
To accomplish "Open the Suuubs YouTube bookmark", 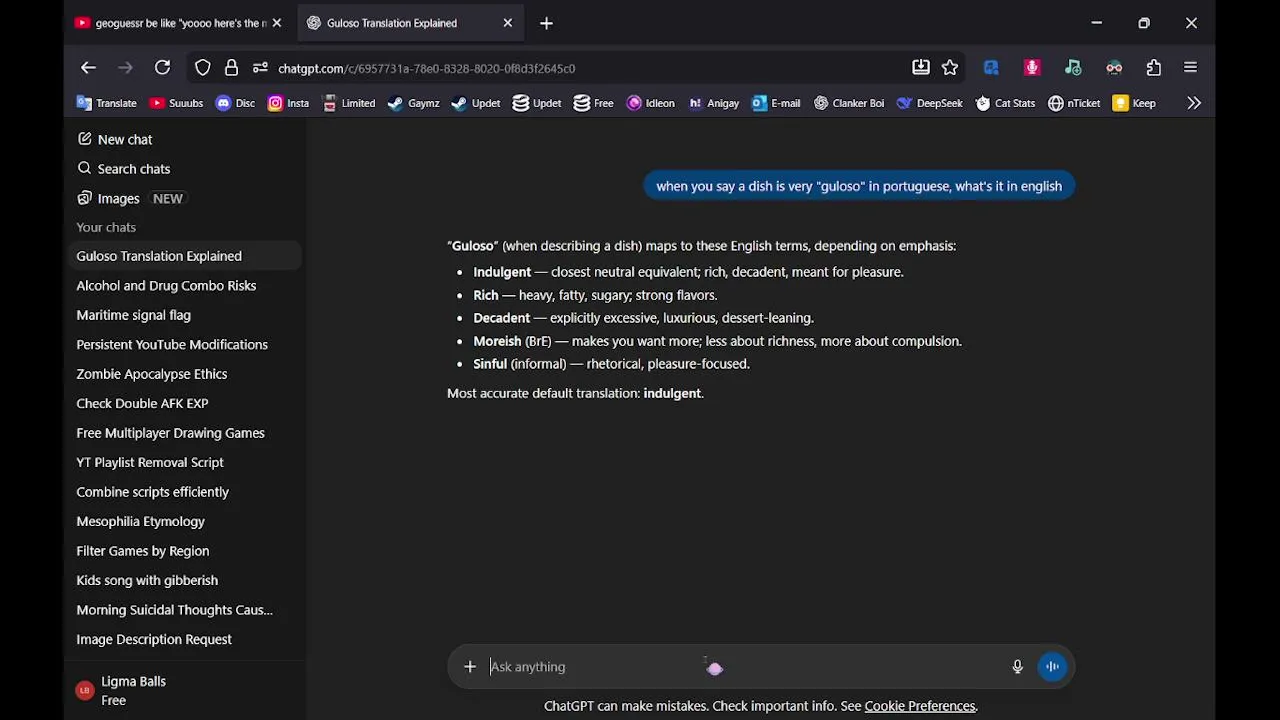I will point(176,103).
